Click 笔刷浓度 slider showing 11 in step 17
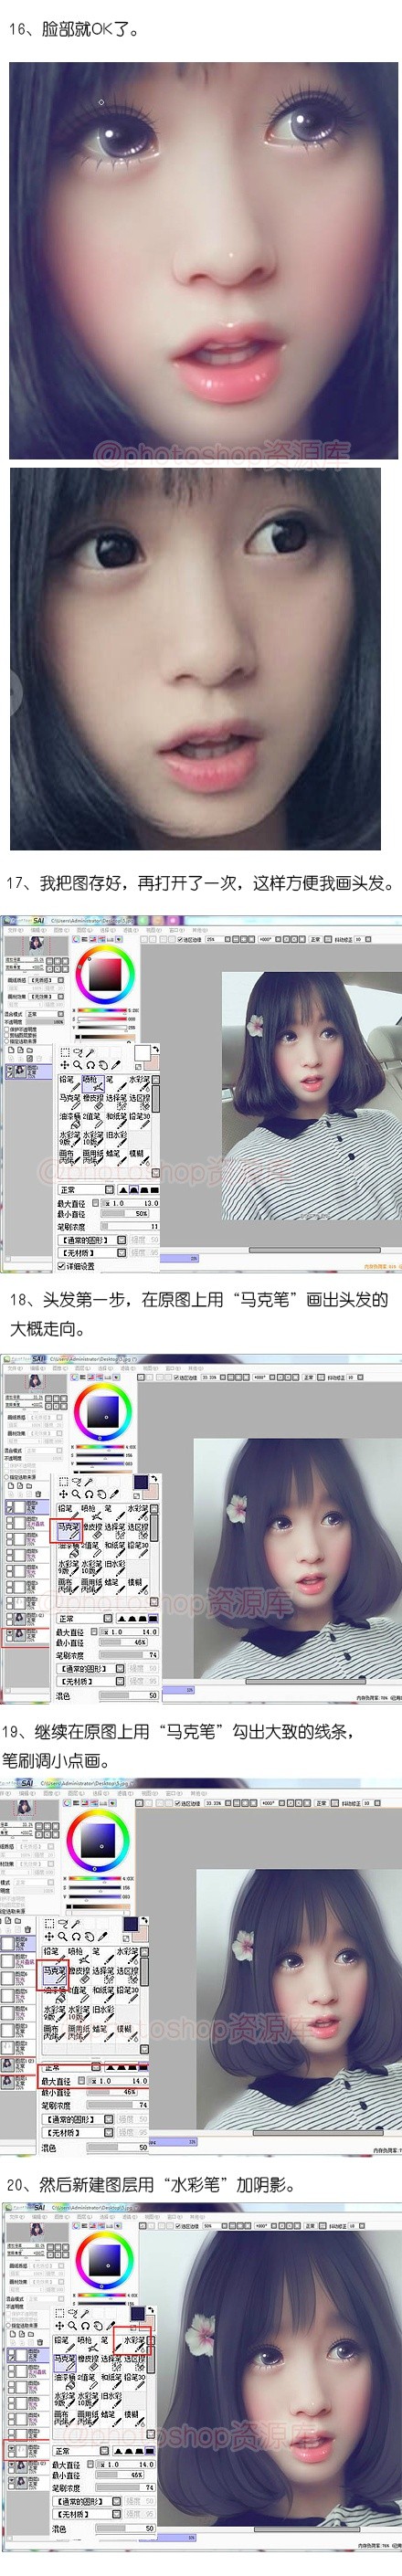 (131, 1226)
